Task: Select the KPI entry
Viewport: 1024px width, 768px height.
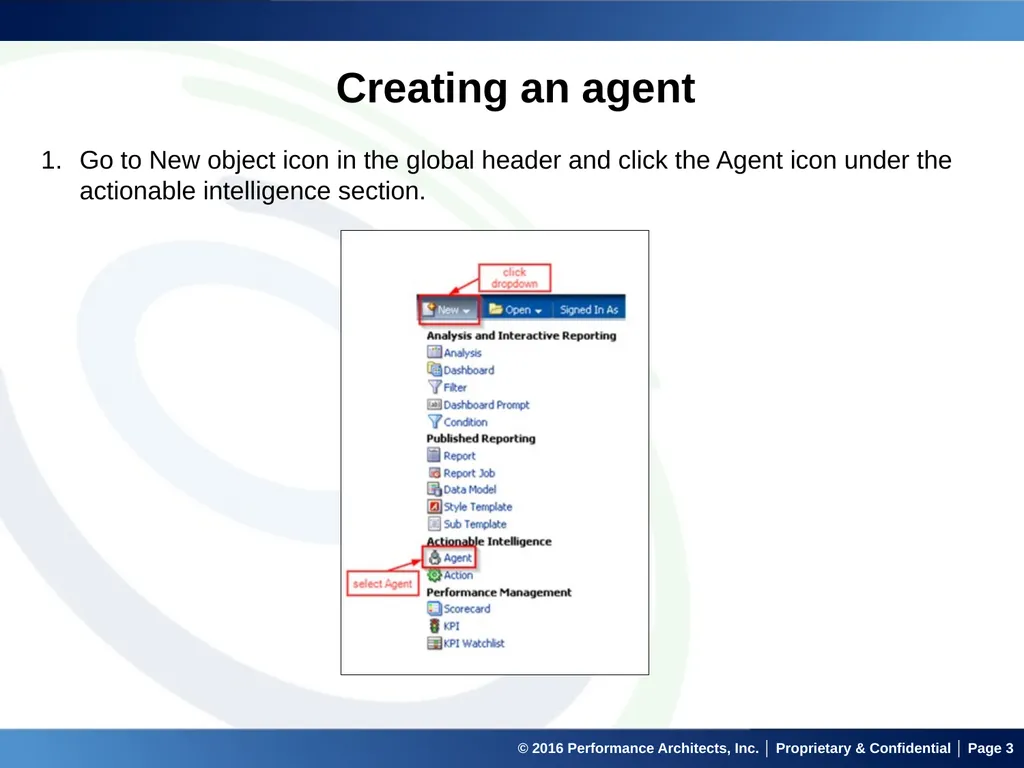Action: pyautogui.click(x=451, y=626)
